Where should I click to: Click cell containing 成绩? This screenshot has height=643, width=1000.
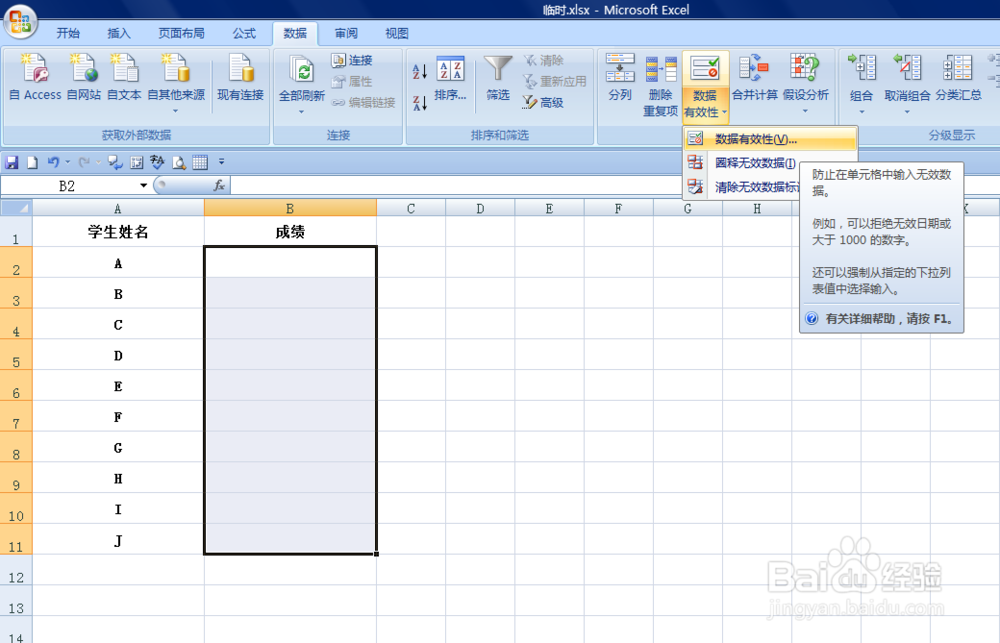click(290, 232)
